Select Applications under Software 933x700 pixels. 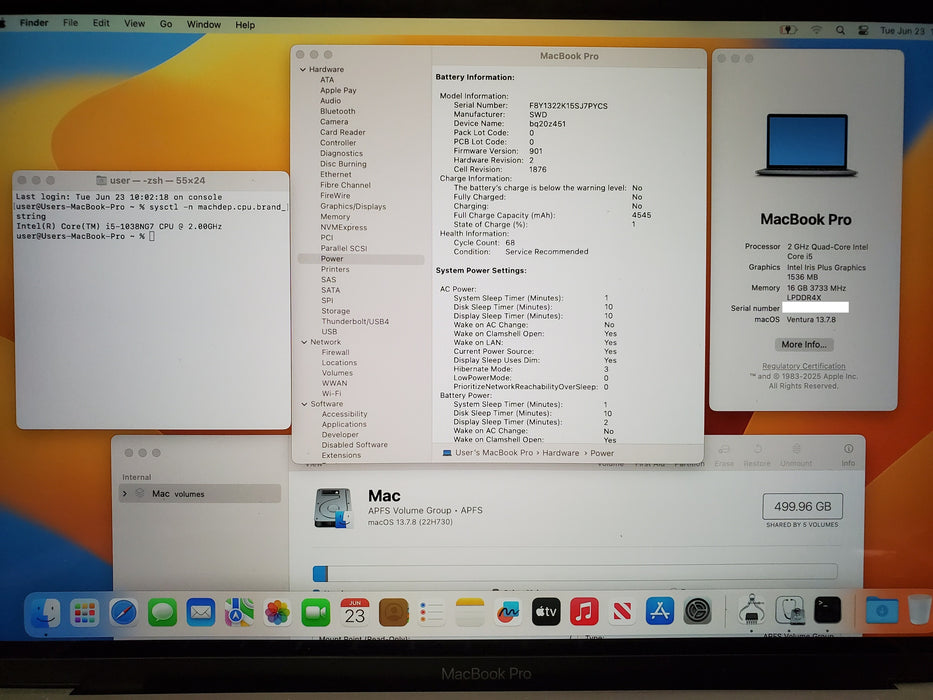[x=344, y=424]
